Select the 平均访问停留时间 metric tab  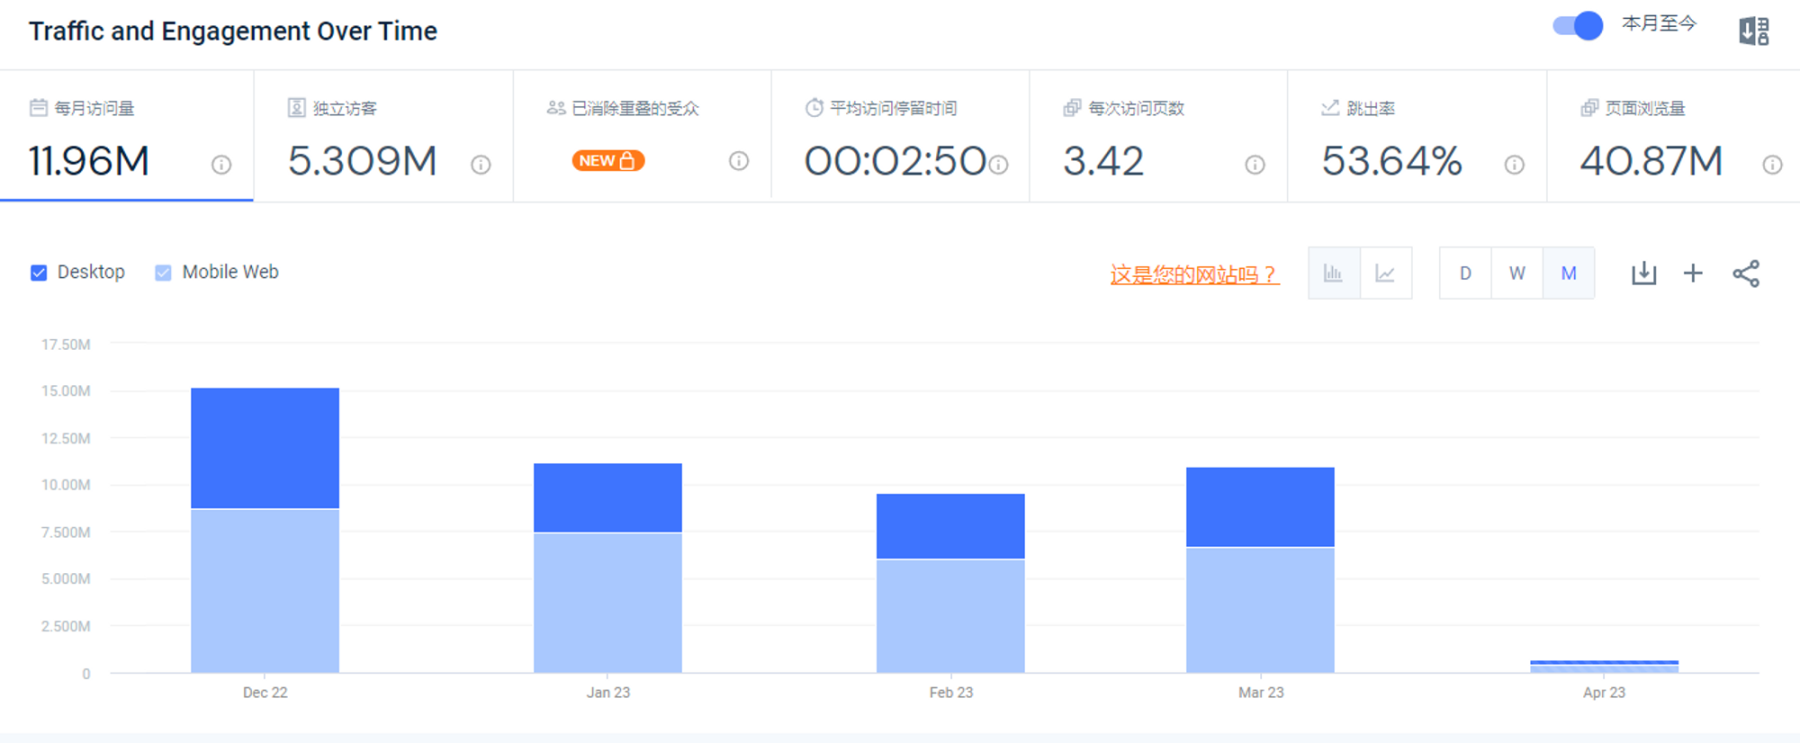901,136
